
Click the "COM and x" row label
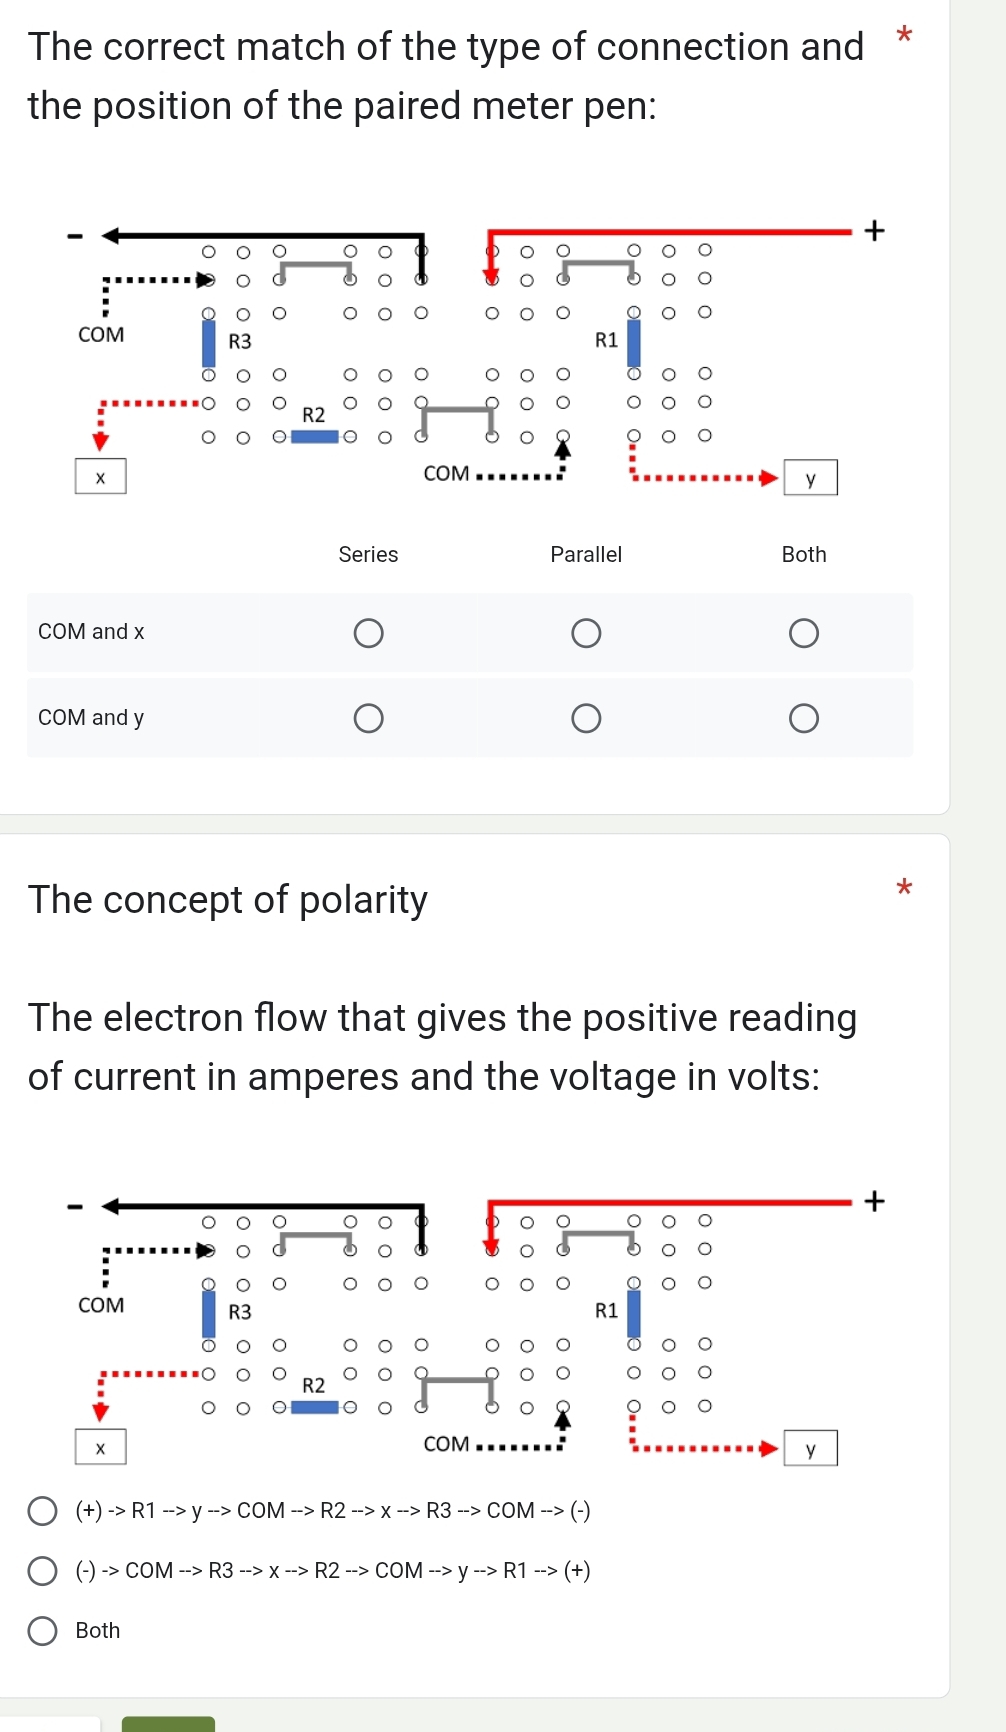pyautogui.click(x=91, y=632)
